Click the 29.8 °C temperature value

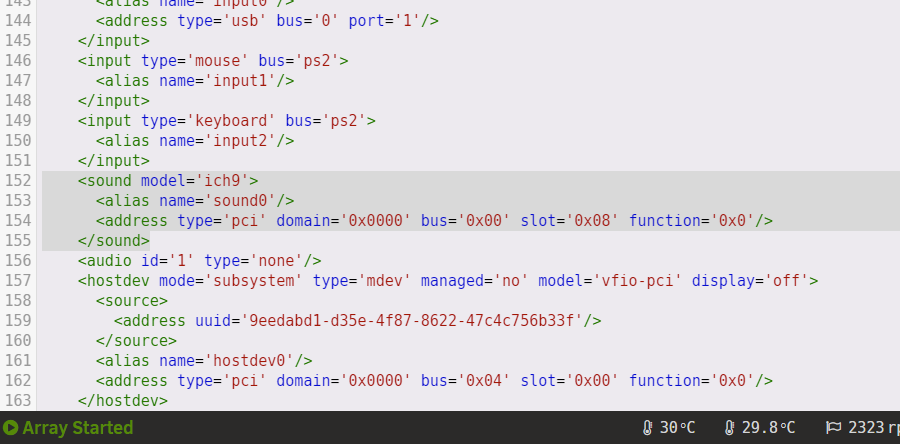(769, 428)
